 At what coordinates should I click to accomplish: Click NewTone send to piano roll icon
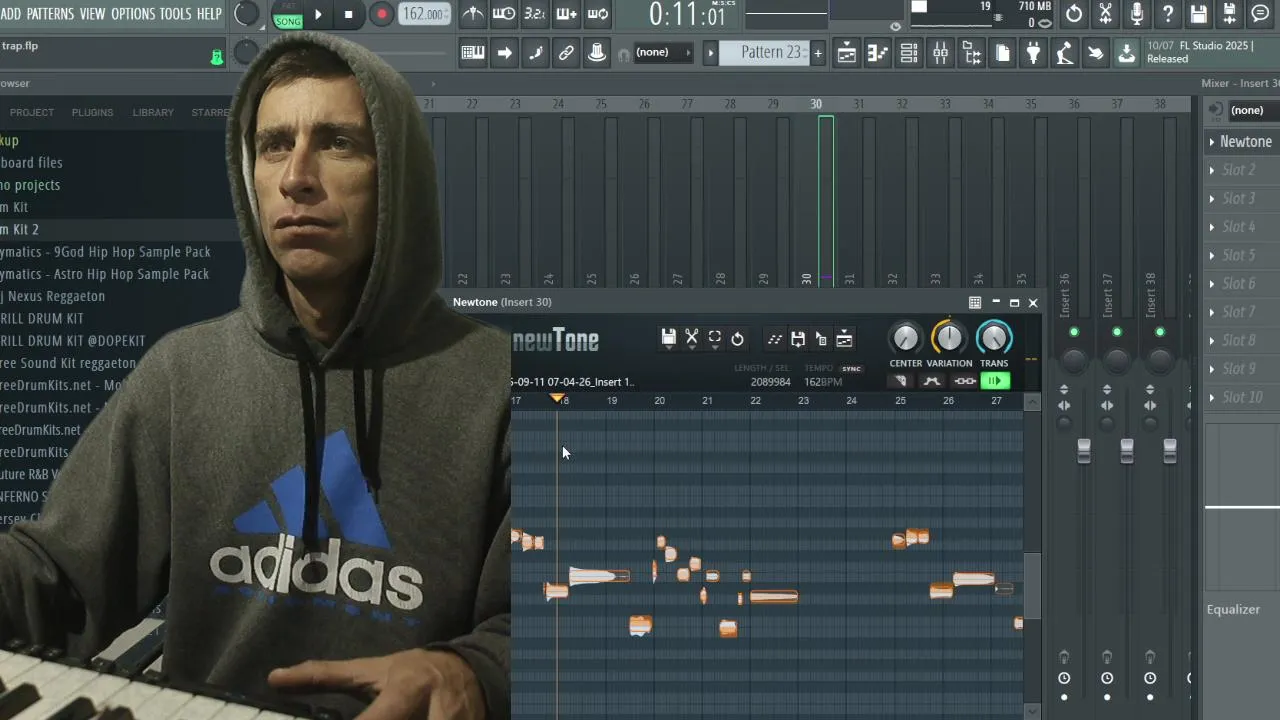tap(774, 339)
